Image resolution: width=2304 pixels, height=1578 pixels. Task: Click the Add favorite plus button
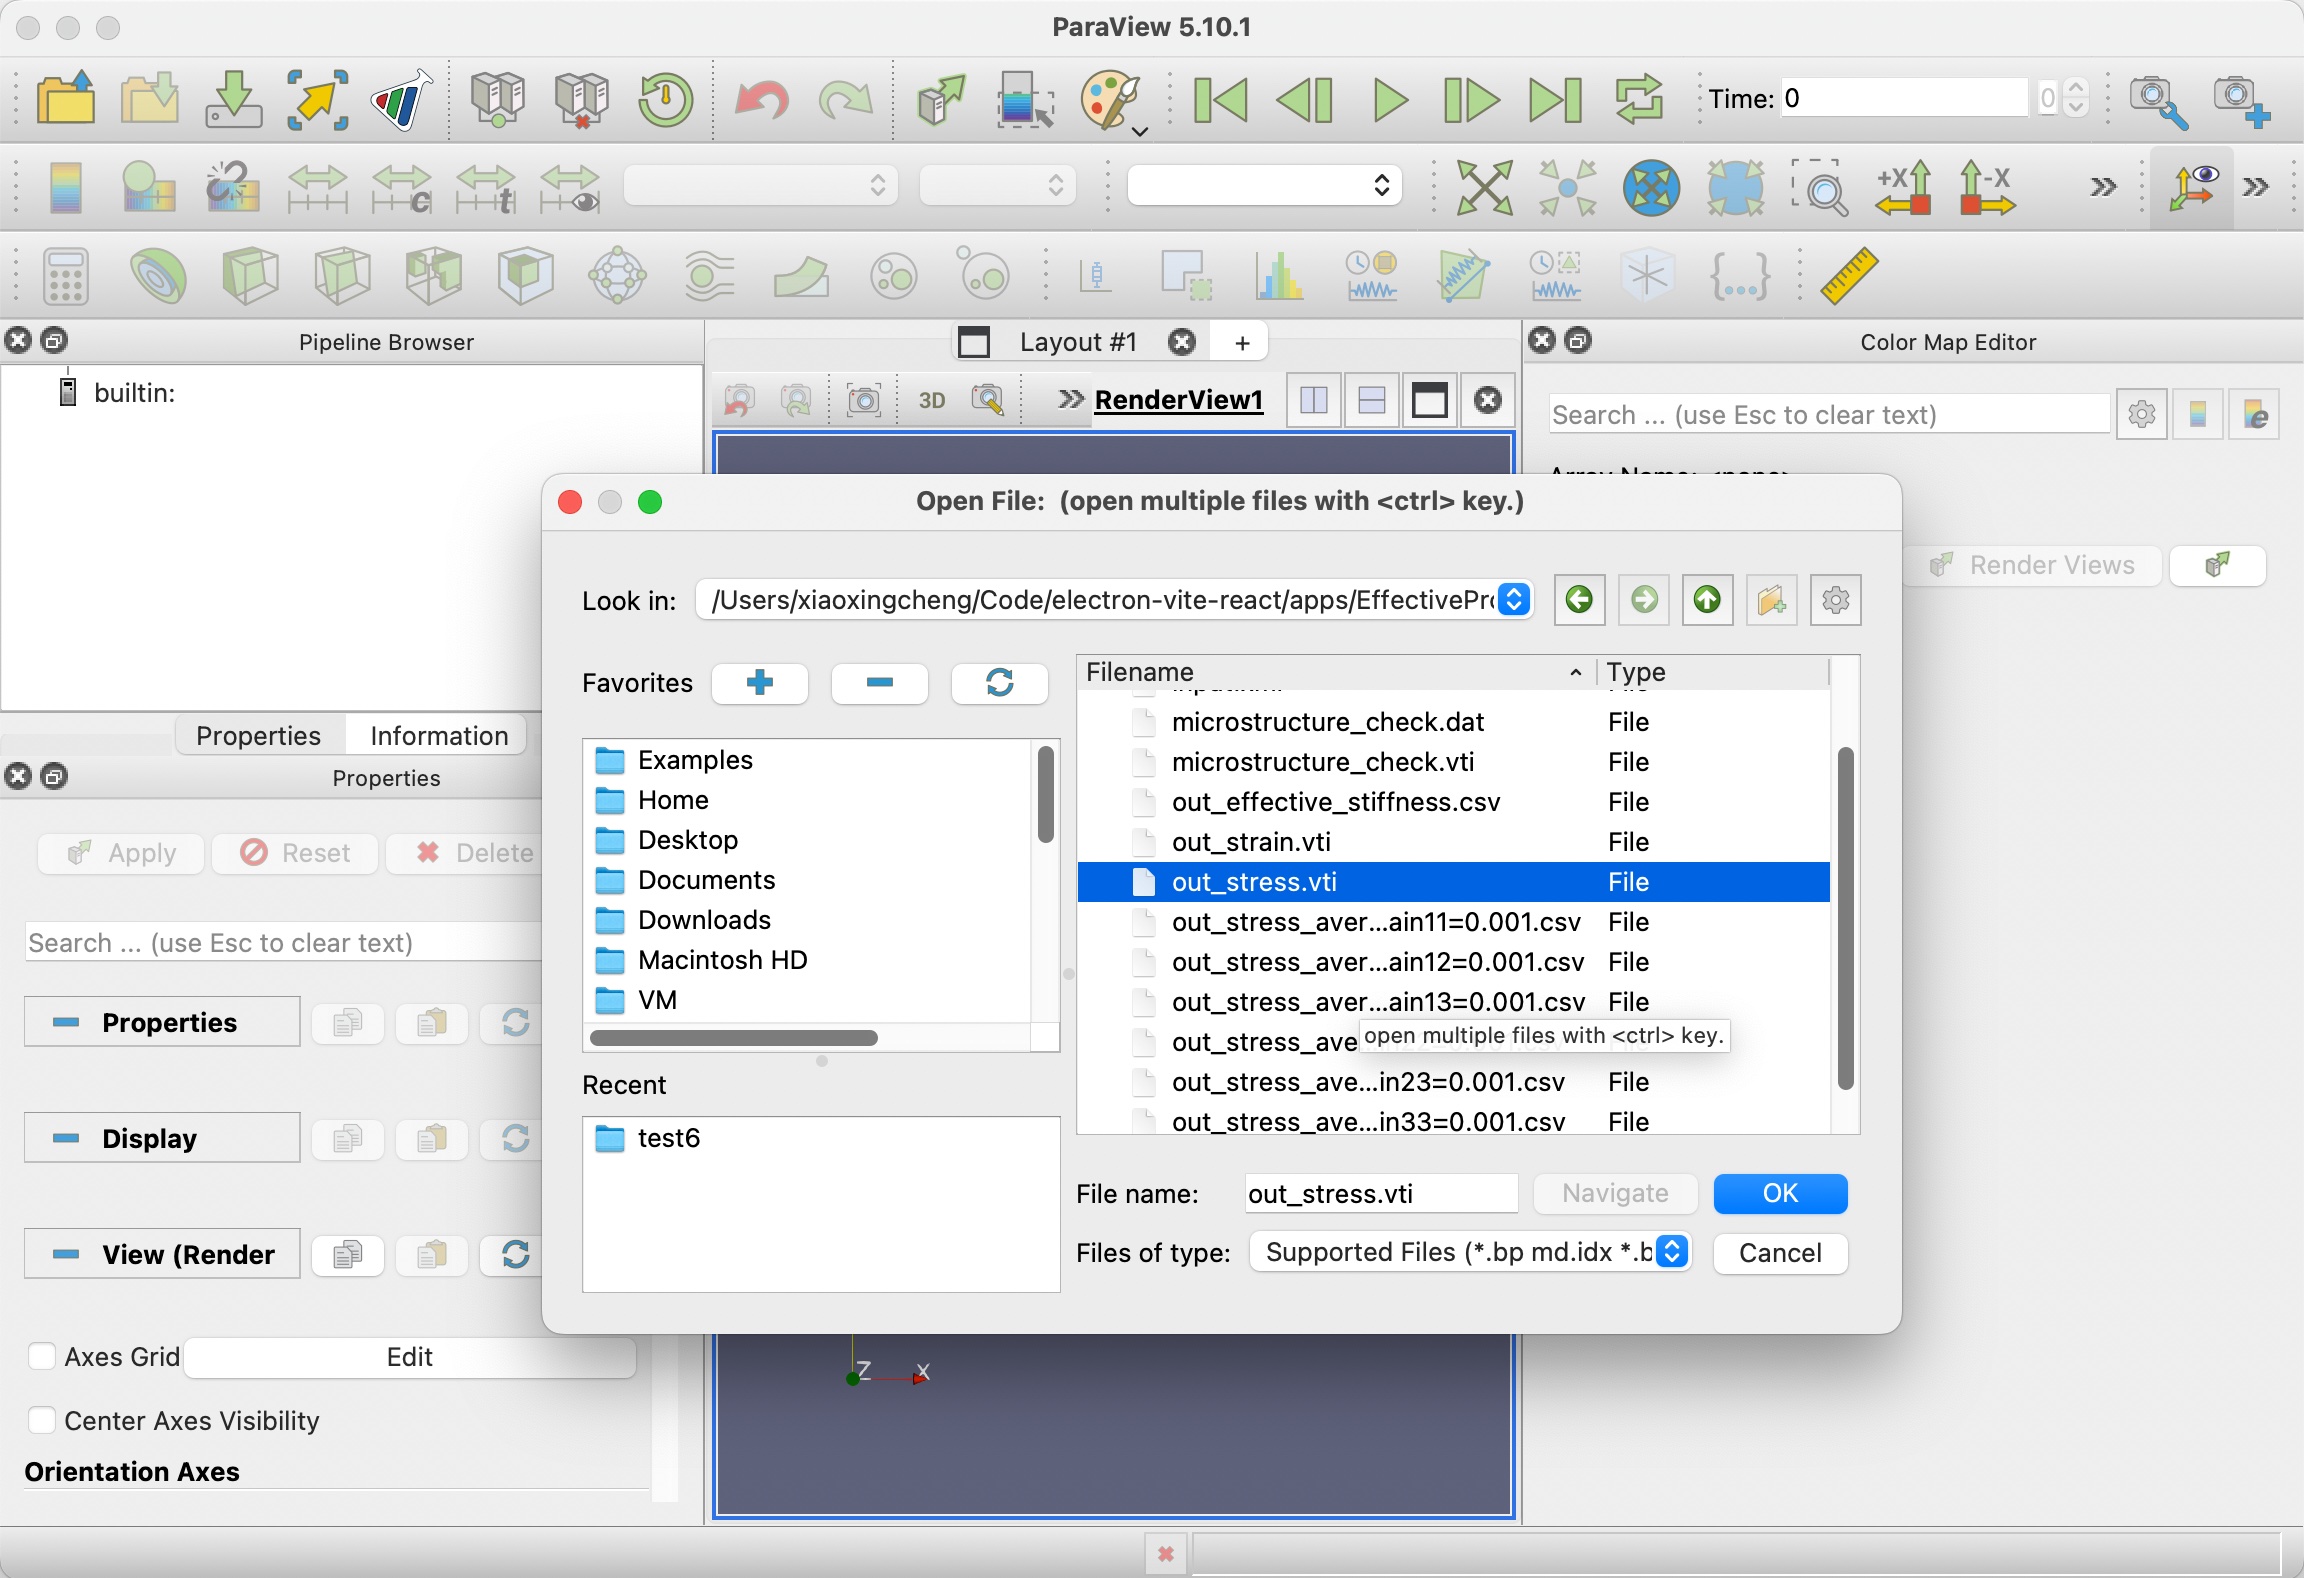(x=760, y=683)
